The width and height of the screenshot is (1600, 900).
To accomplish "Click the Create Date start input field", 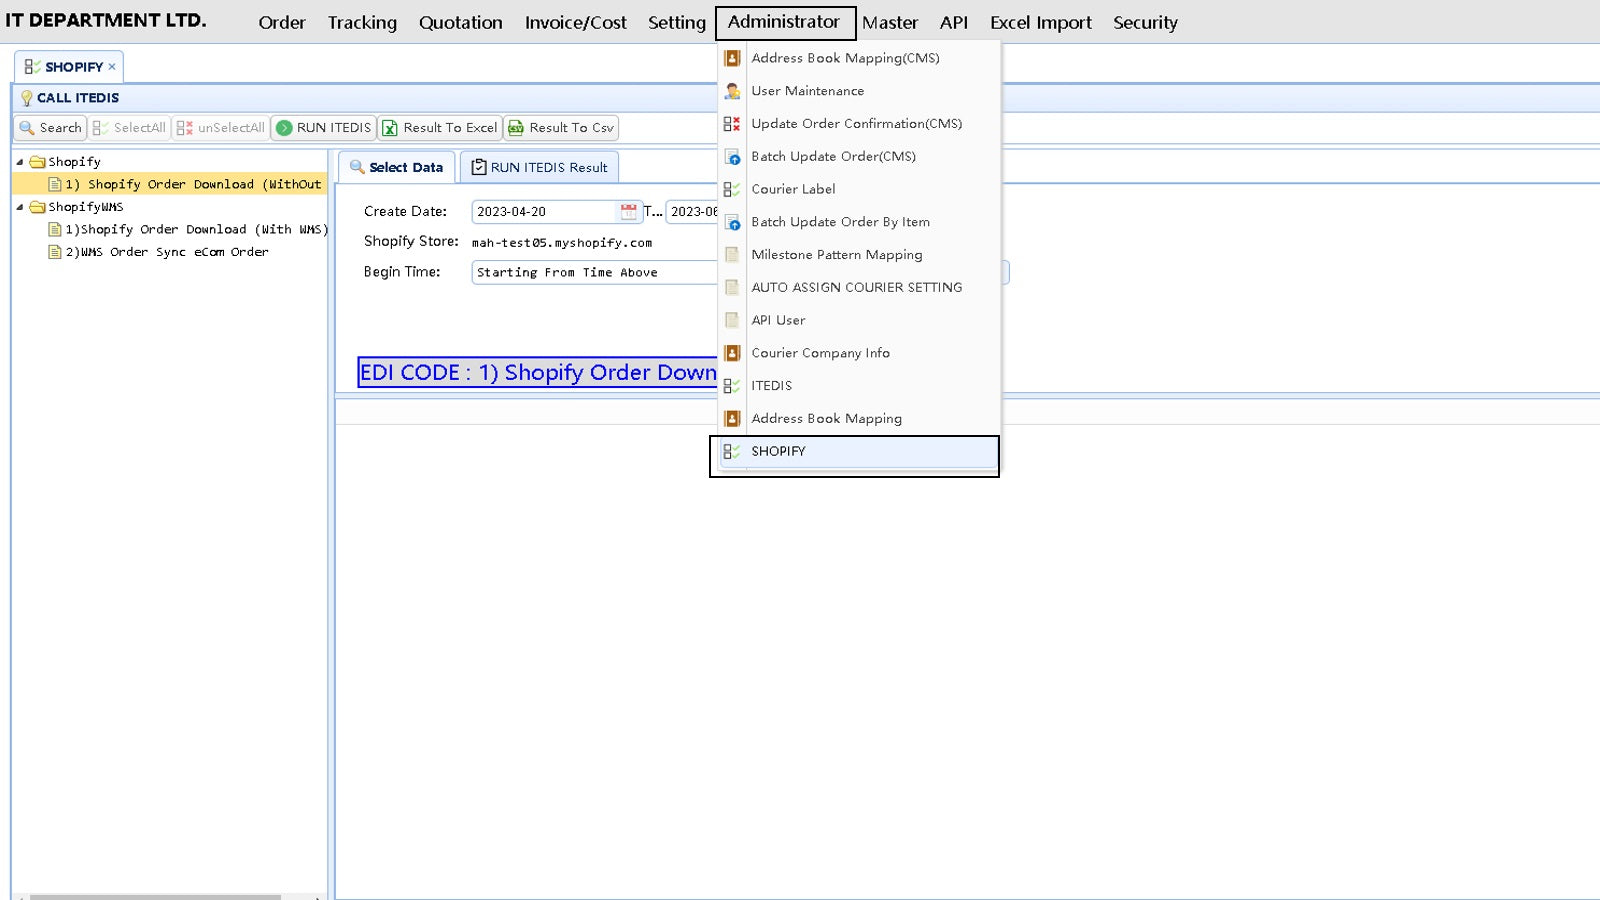I will (x=545, y=212).
